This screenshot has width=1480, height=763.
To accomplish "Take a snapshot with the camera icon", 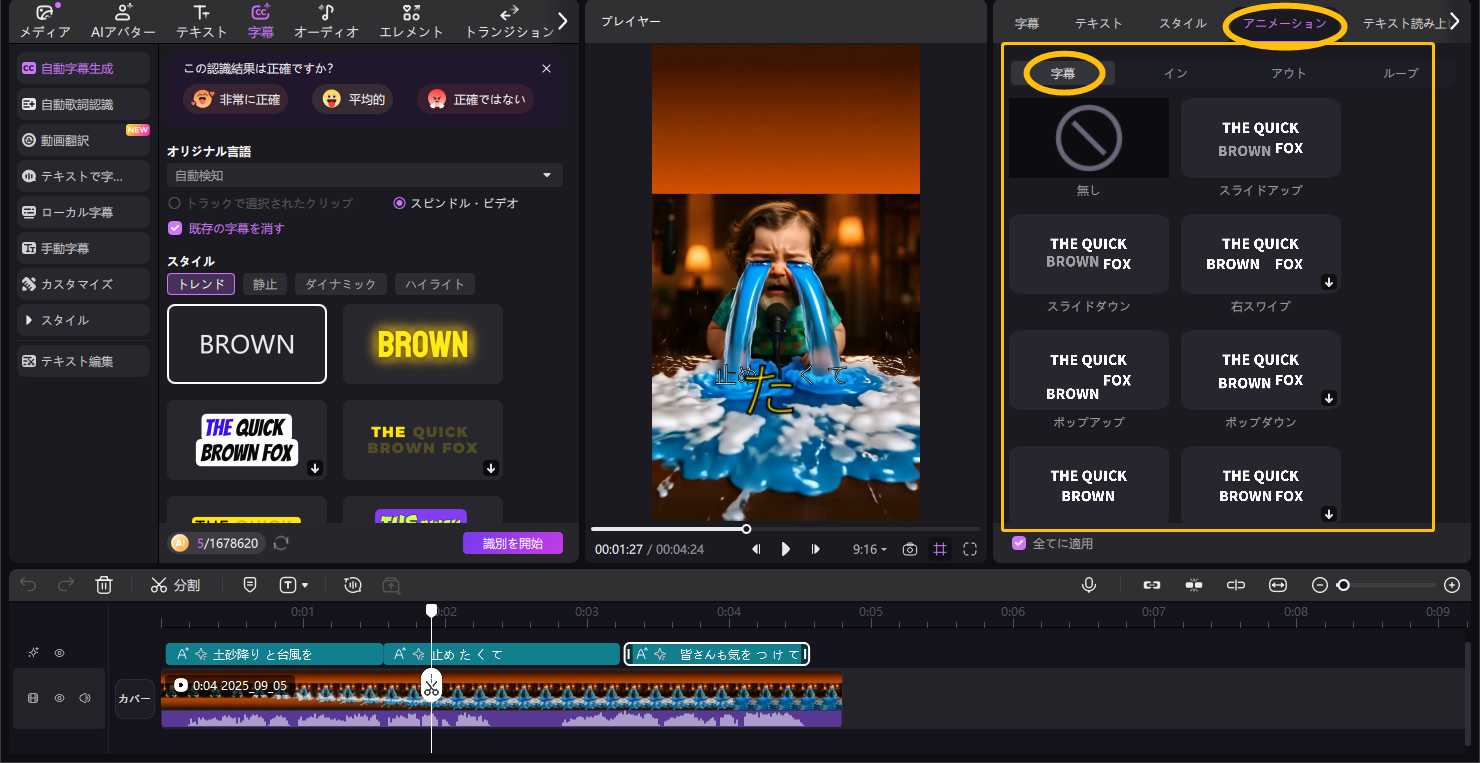I will point(909,549).
